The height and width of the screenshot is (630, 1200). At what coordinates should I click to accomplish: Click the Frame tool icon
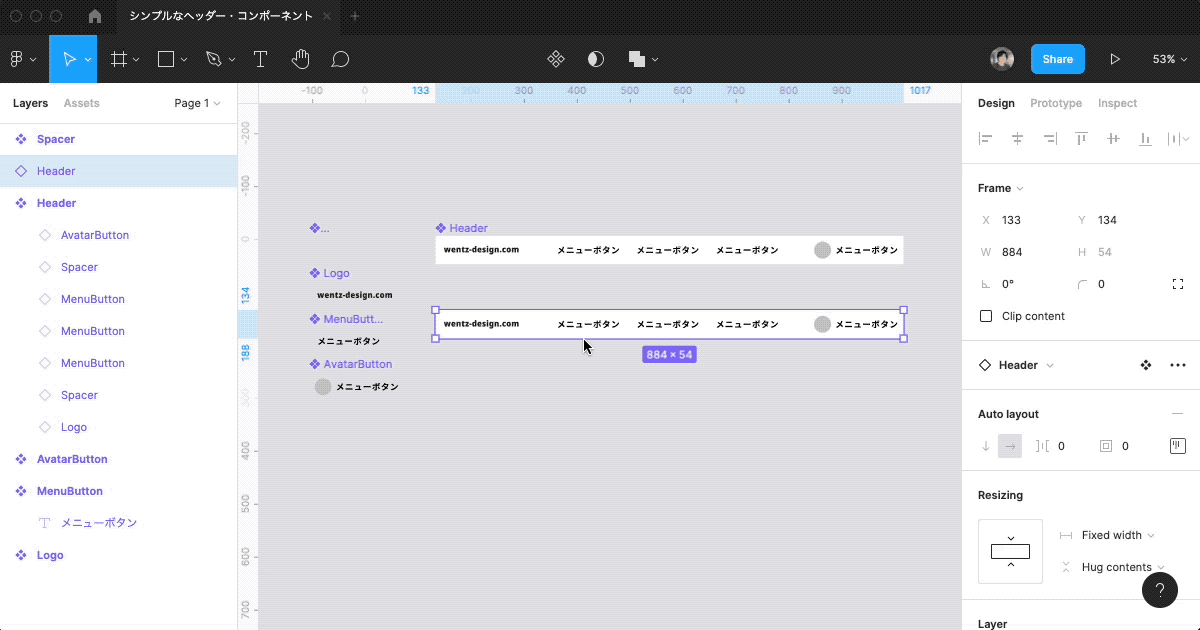(118, 59)
